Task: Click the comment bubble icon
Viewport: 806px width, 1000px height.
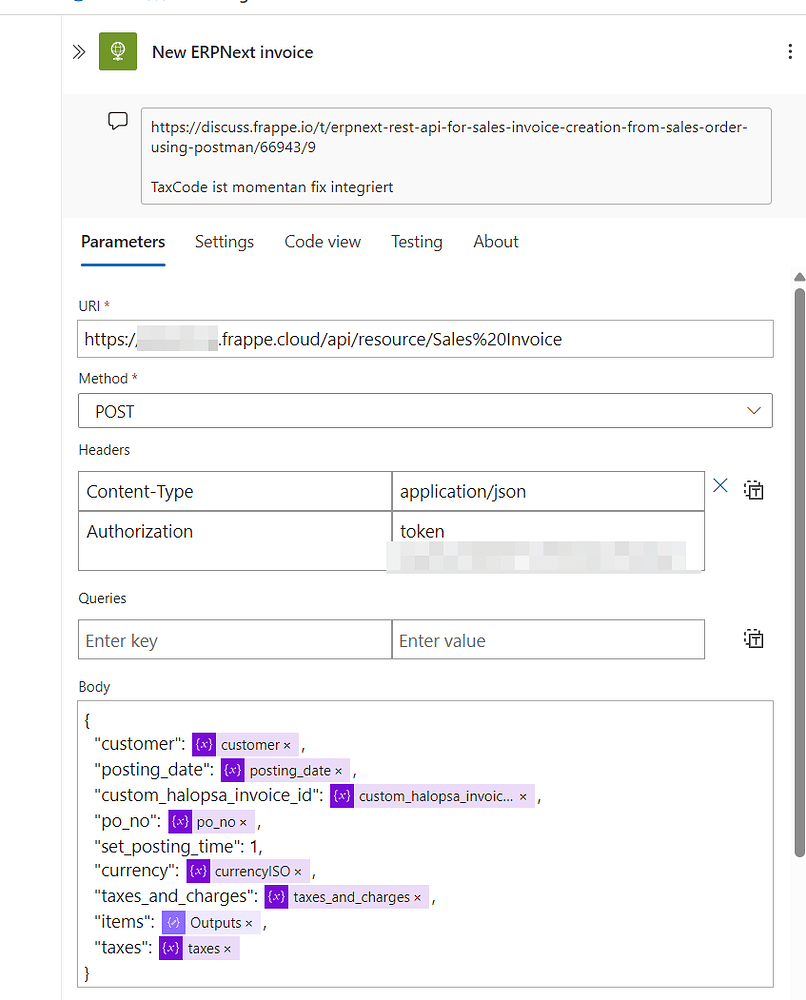Action: 117,120
